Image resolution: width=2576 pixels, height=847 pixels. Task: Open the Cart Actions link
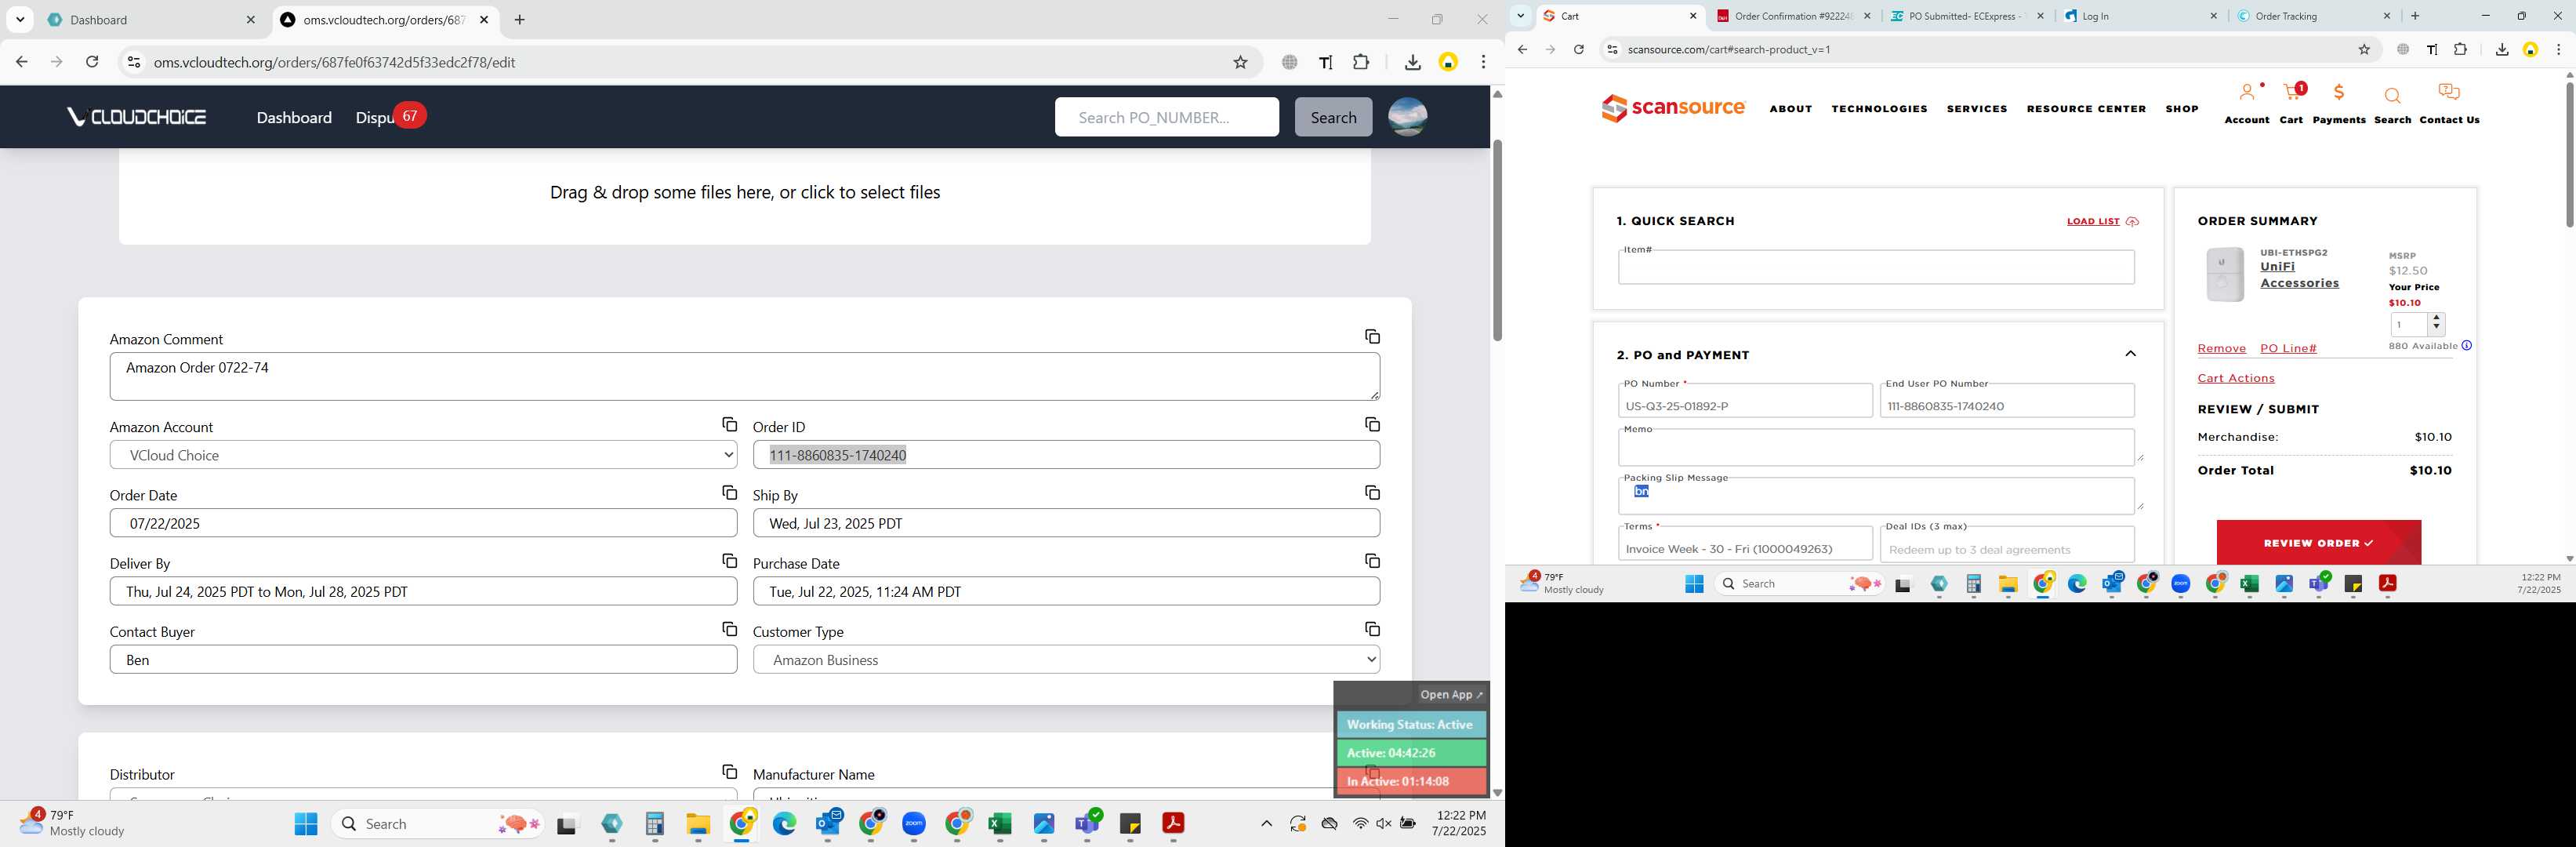pos(2236,378)
